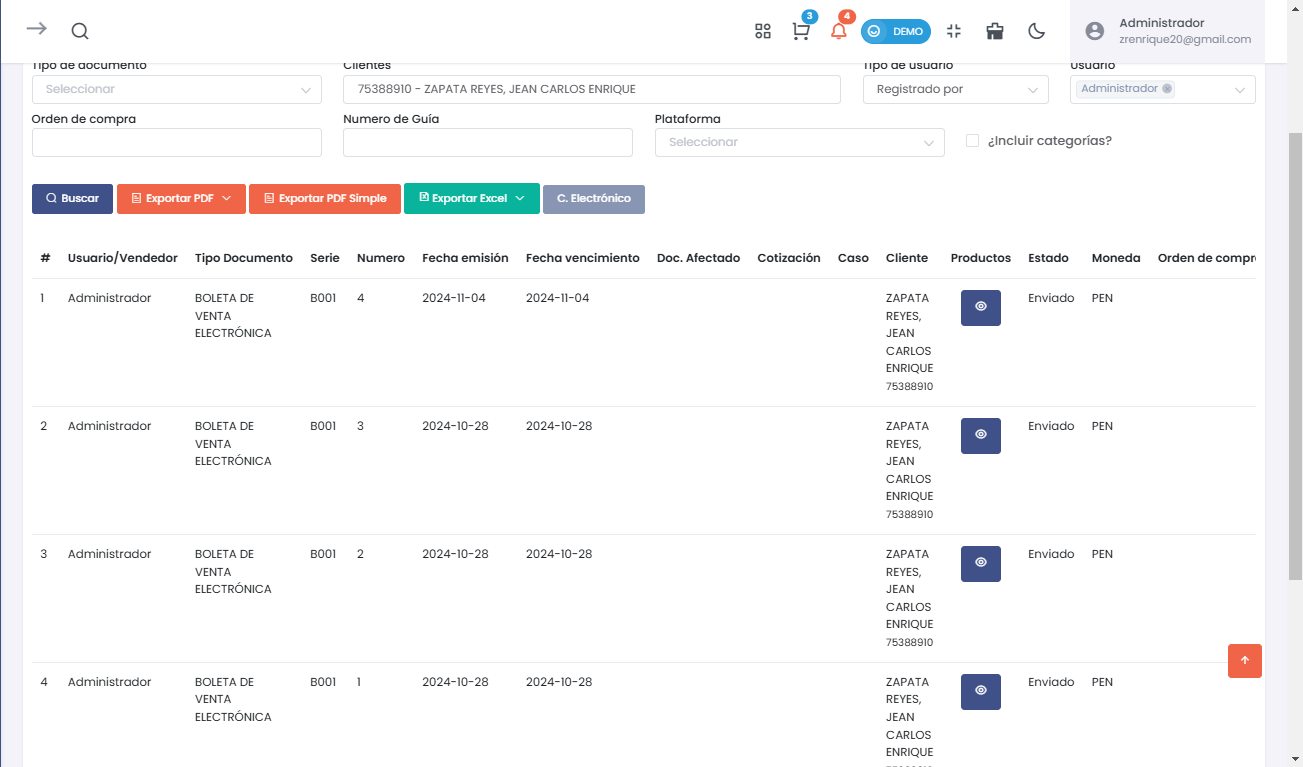Click the Clientes field with ZAPATA REYES
This screenshot has width=1303, height=767.
[592, 89]
